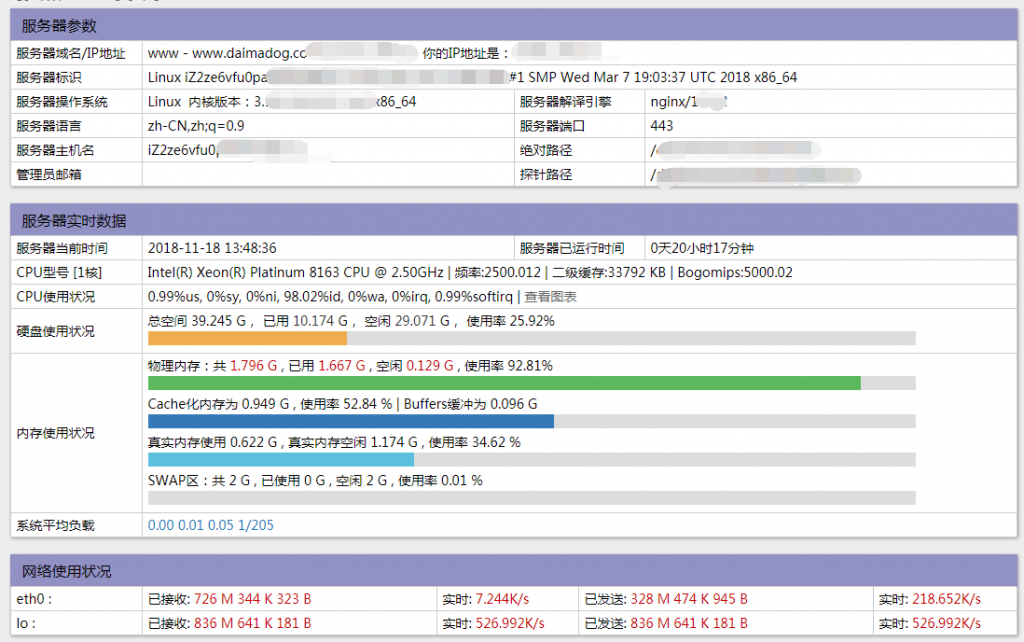Click the 硬盘使用状况 label cell
1024x642 pixels.
[76, 331]
